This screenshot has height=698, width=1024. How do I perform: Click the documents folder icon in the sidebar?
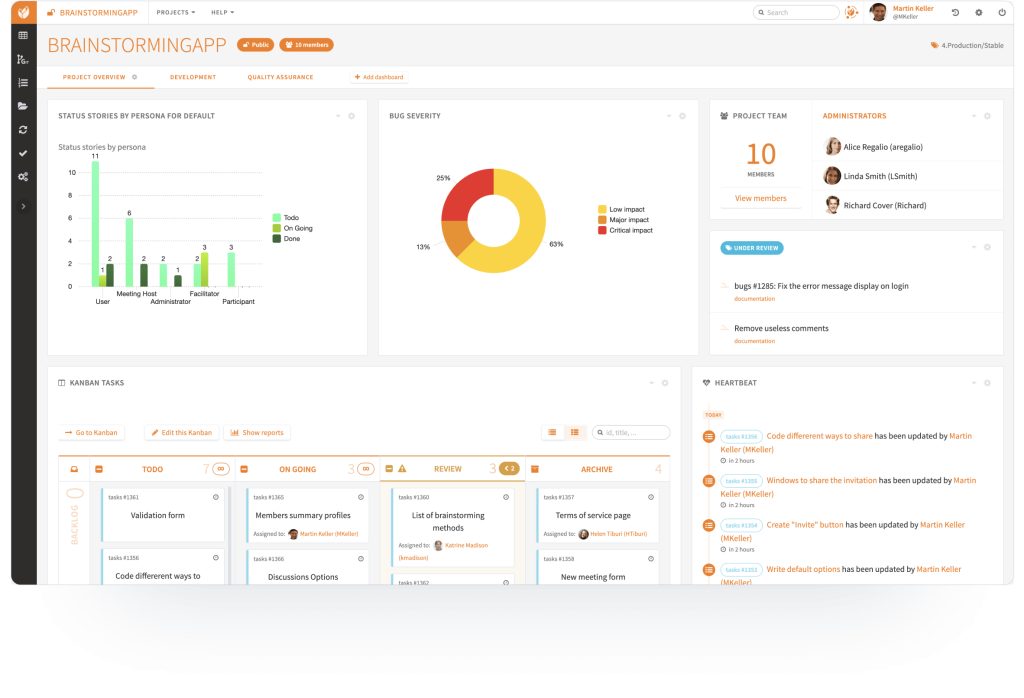(x=22, y=104)
